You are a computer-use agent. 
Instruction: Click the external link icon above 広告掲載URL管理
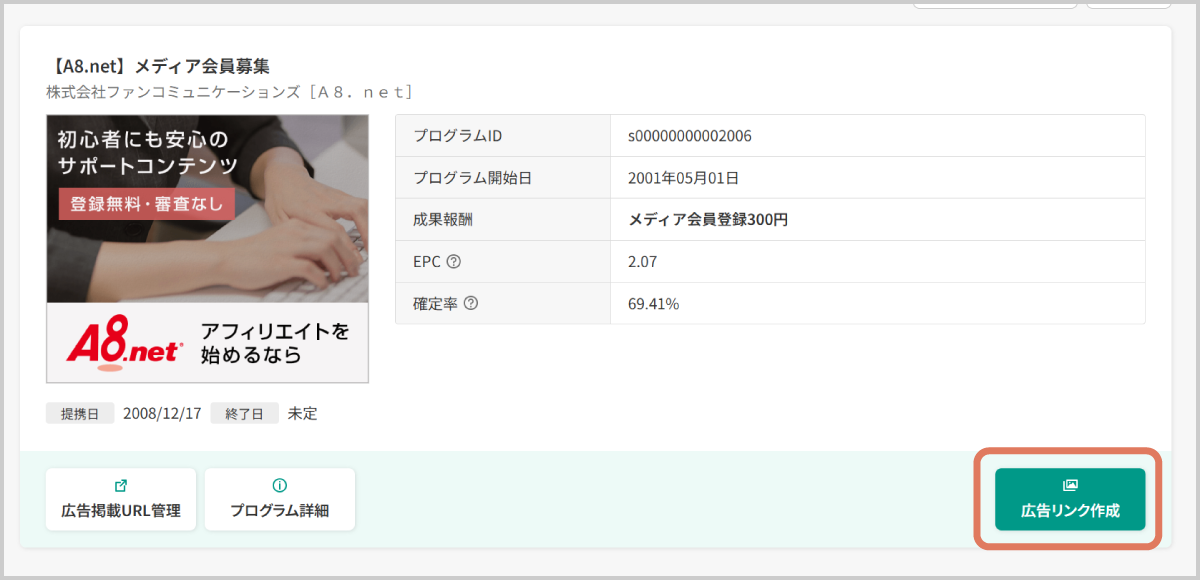tap(121, 485)
